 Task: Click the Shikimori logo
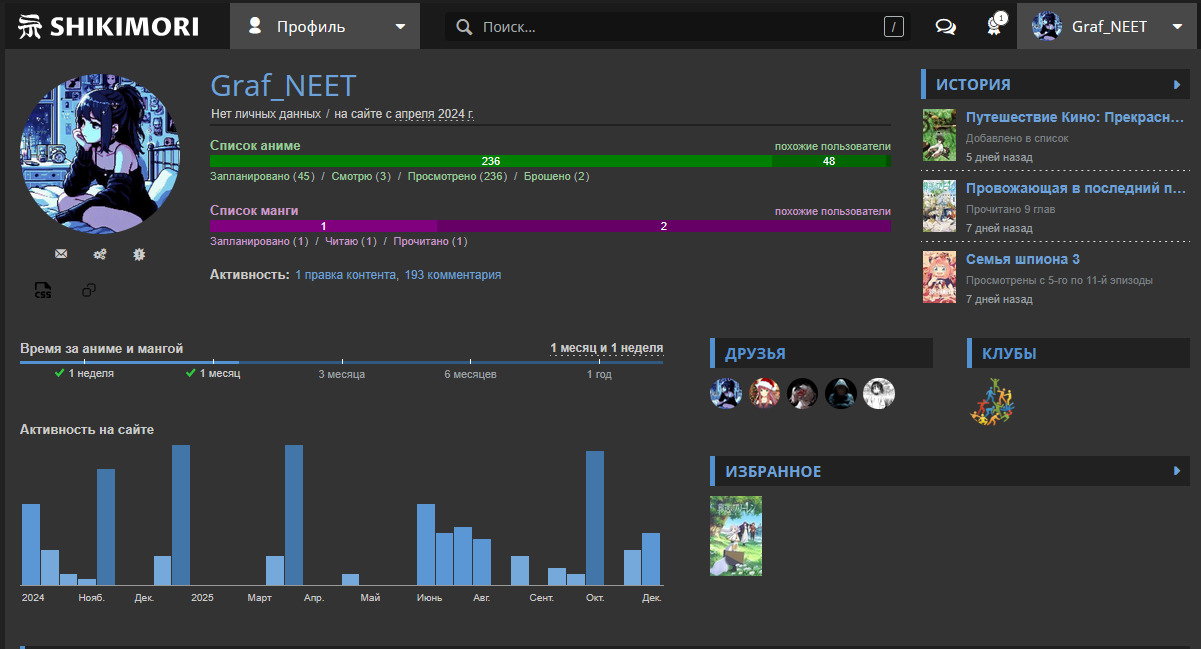pyautogui.click(x=109, y=27)
